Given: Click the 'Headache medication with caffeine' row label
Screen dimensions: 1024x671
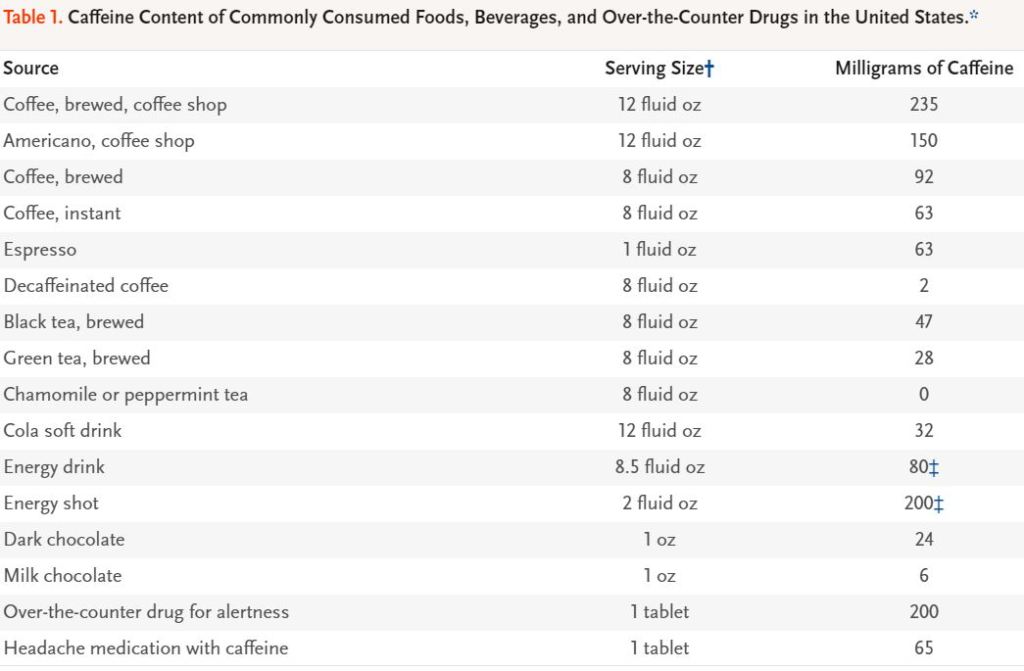Looking at the screenshot, I should point(146,648).
